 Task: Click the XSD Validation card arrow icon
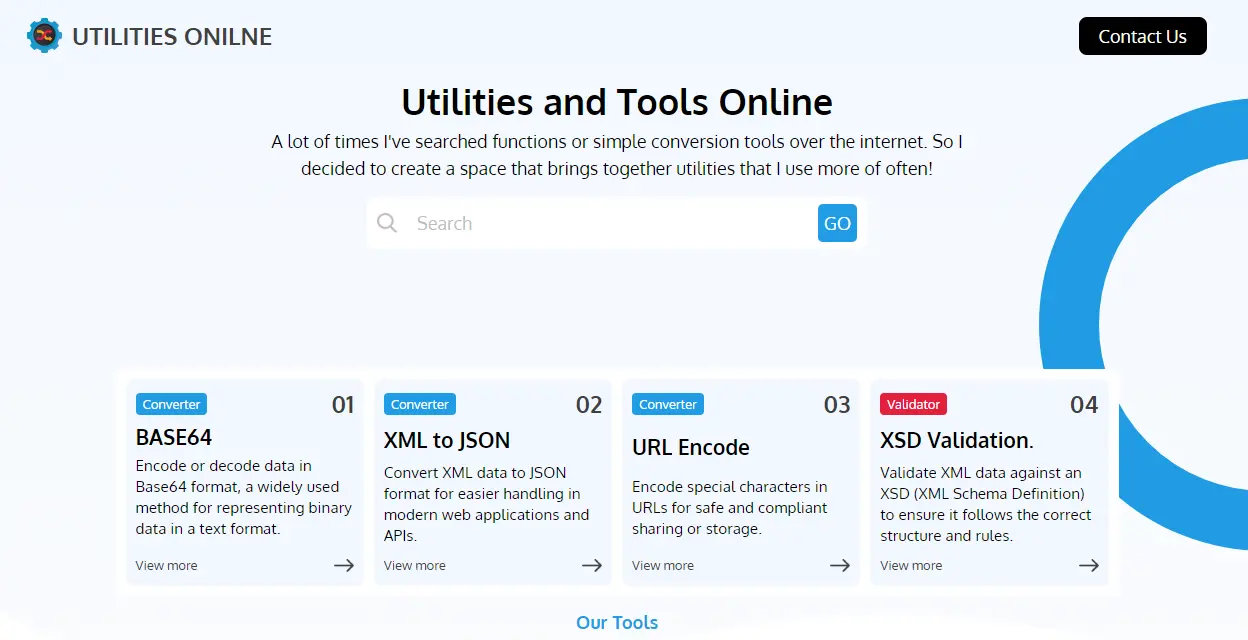pos(1088,565)
